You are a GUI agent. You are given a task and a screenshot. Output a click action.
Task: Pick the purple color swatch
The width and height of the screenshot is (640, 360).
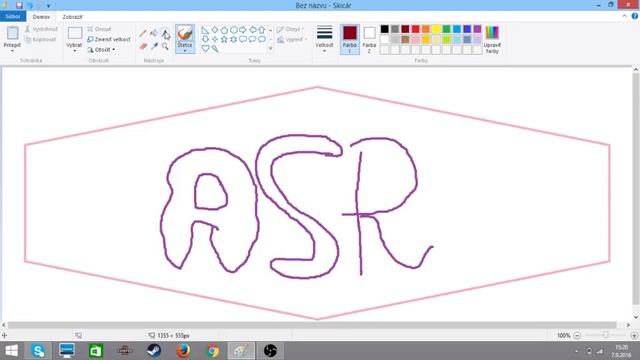(477, 29)
